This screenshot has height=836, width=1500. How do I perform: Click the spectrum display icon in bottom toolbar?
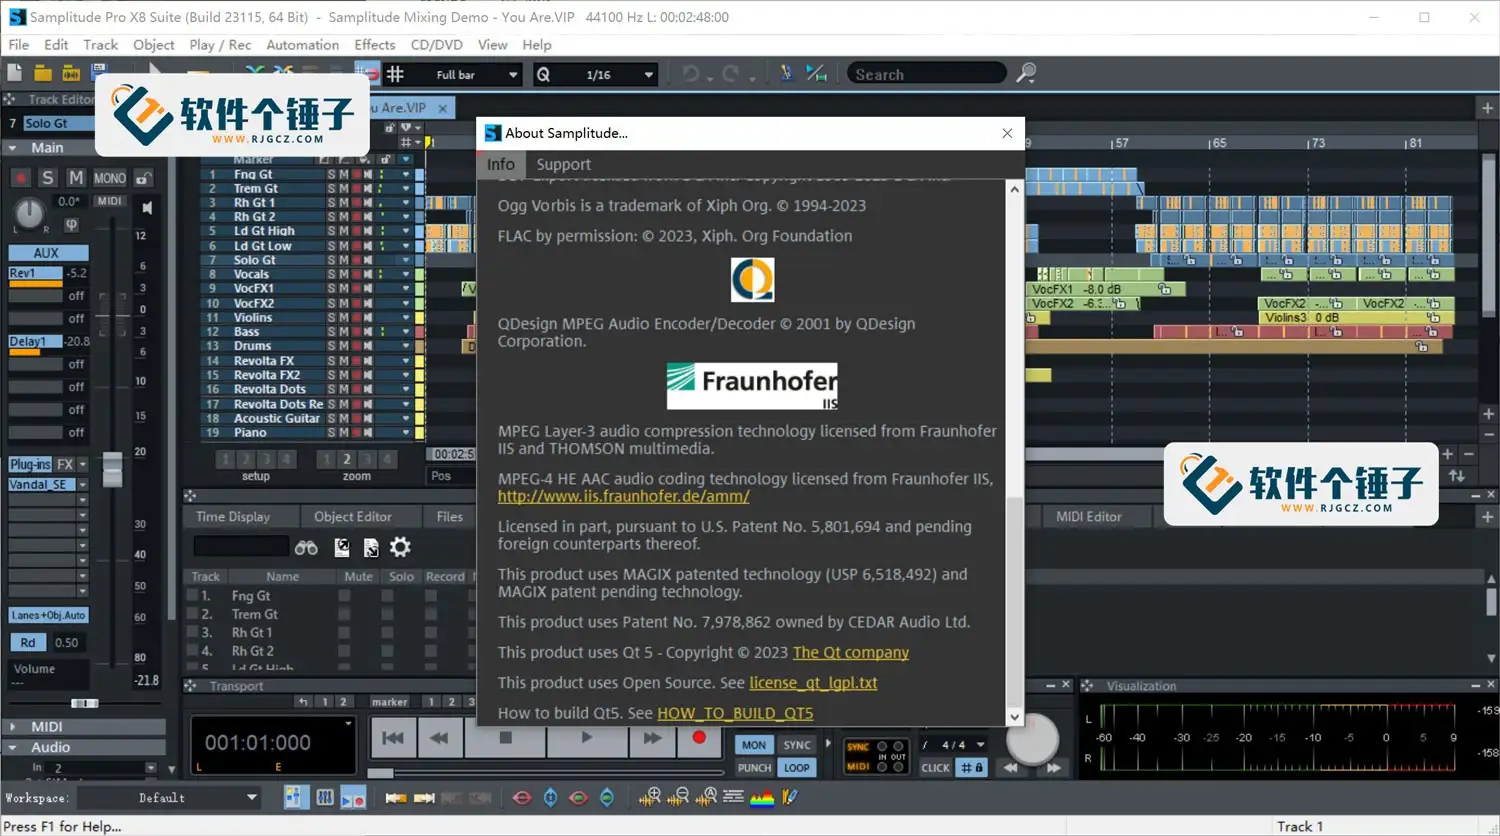[x=762, y=797]
